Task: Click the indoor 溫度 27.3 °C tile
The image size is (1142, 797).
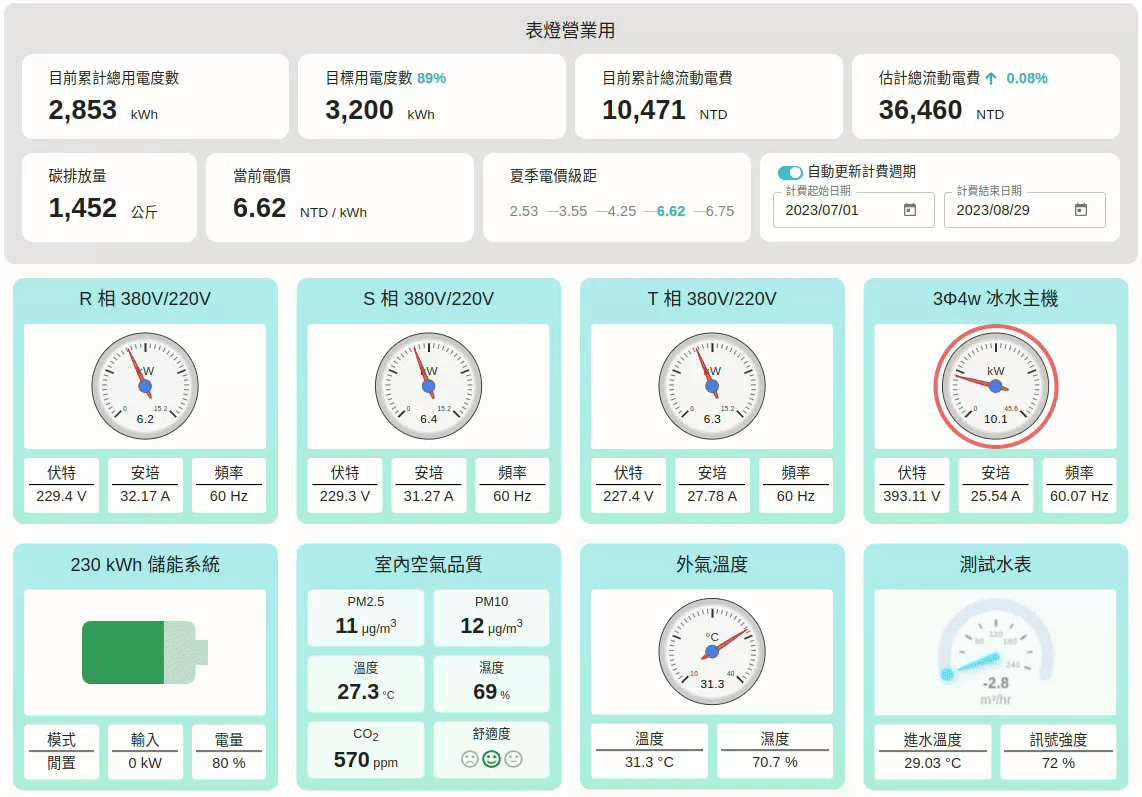Action: pos(366,683)
